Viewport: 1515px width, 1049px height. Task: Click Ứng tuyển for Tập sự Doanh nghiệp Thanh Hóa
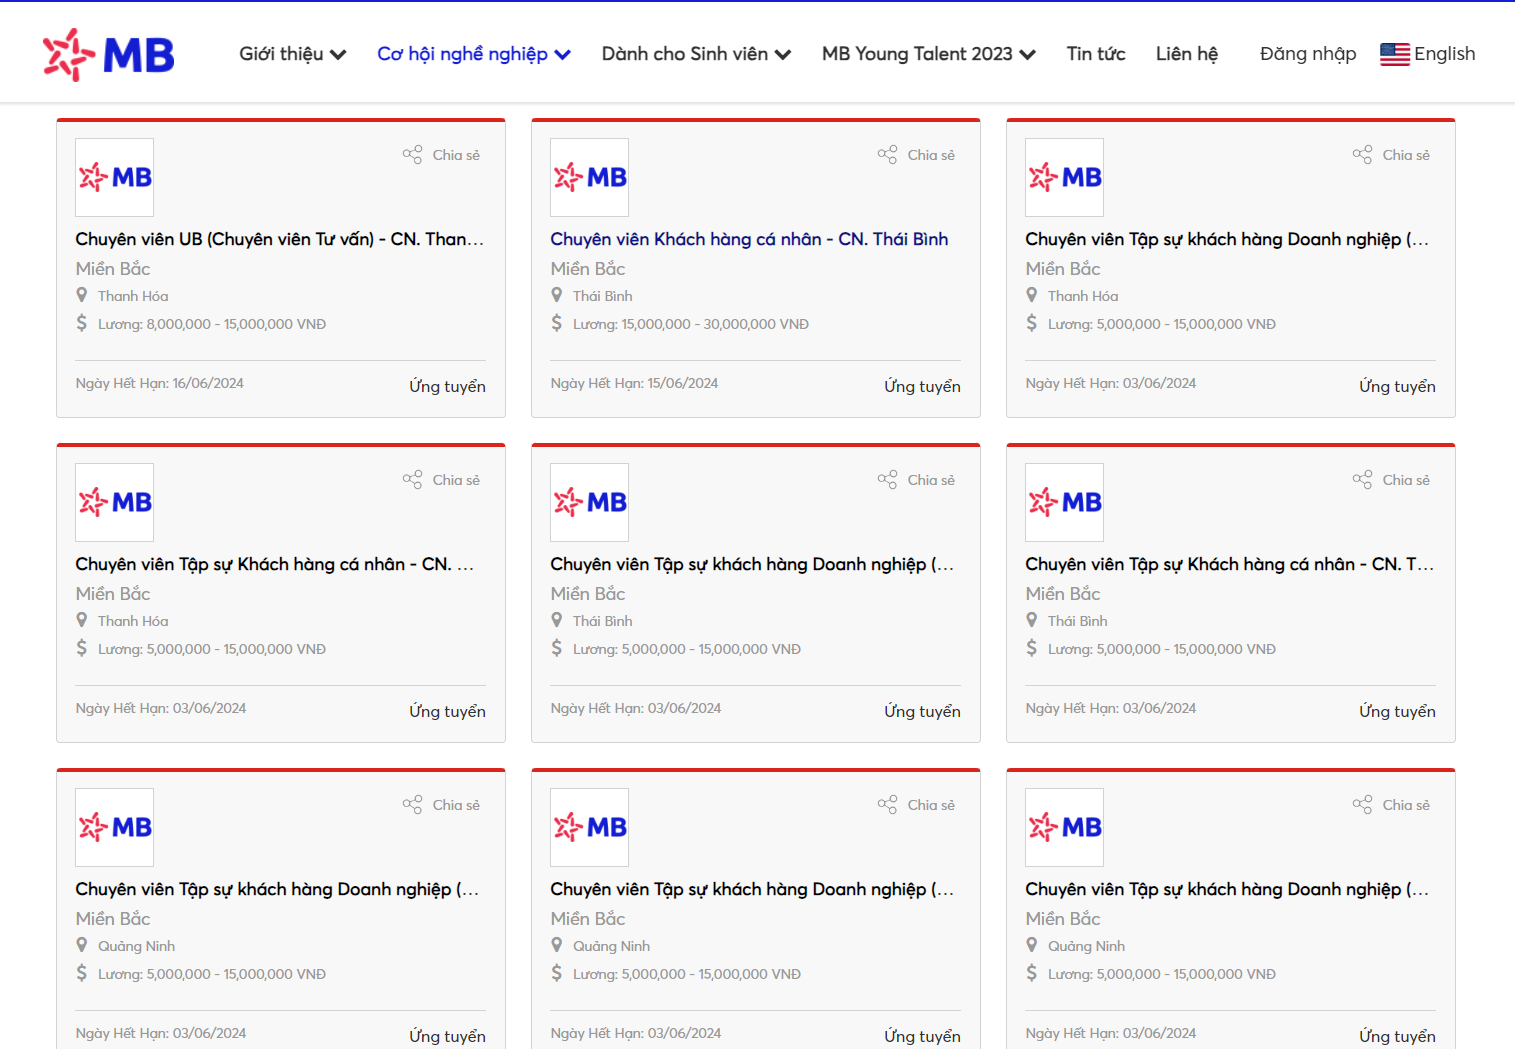click(x=1397, y=386)
